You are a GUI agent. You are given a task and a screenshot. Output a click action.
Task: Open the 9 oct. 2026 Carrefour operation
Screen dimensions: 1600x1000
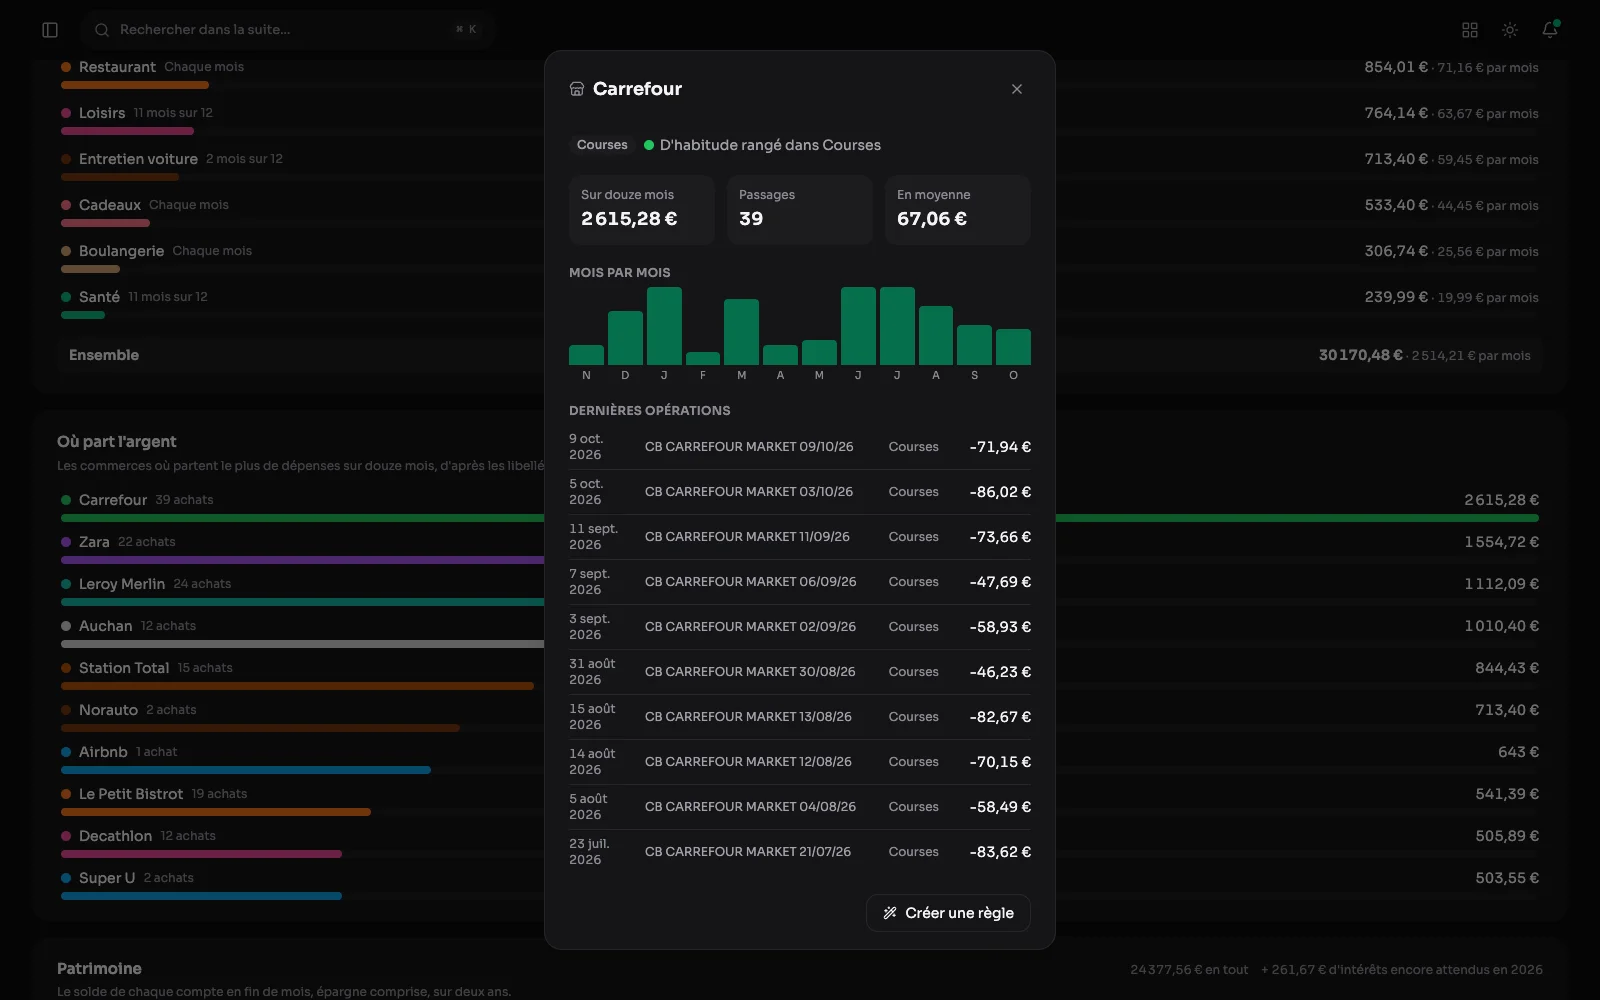pos(800,447)
